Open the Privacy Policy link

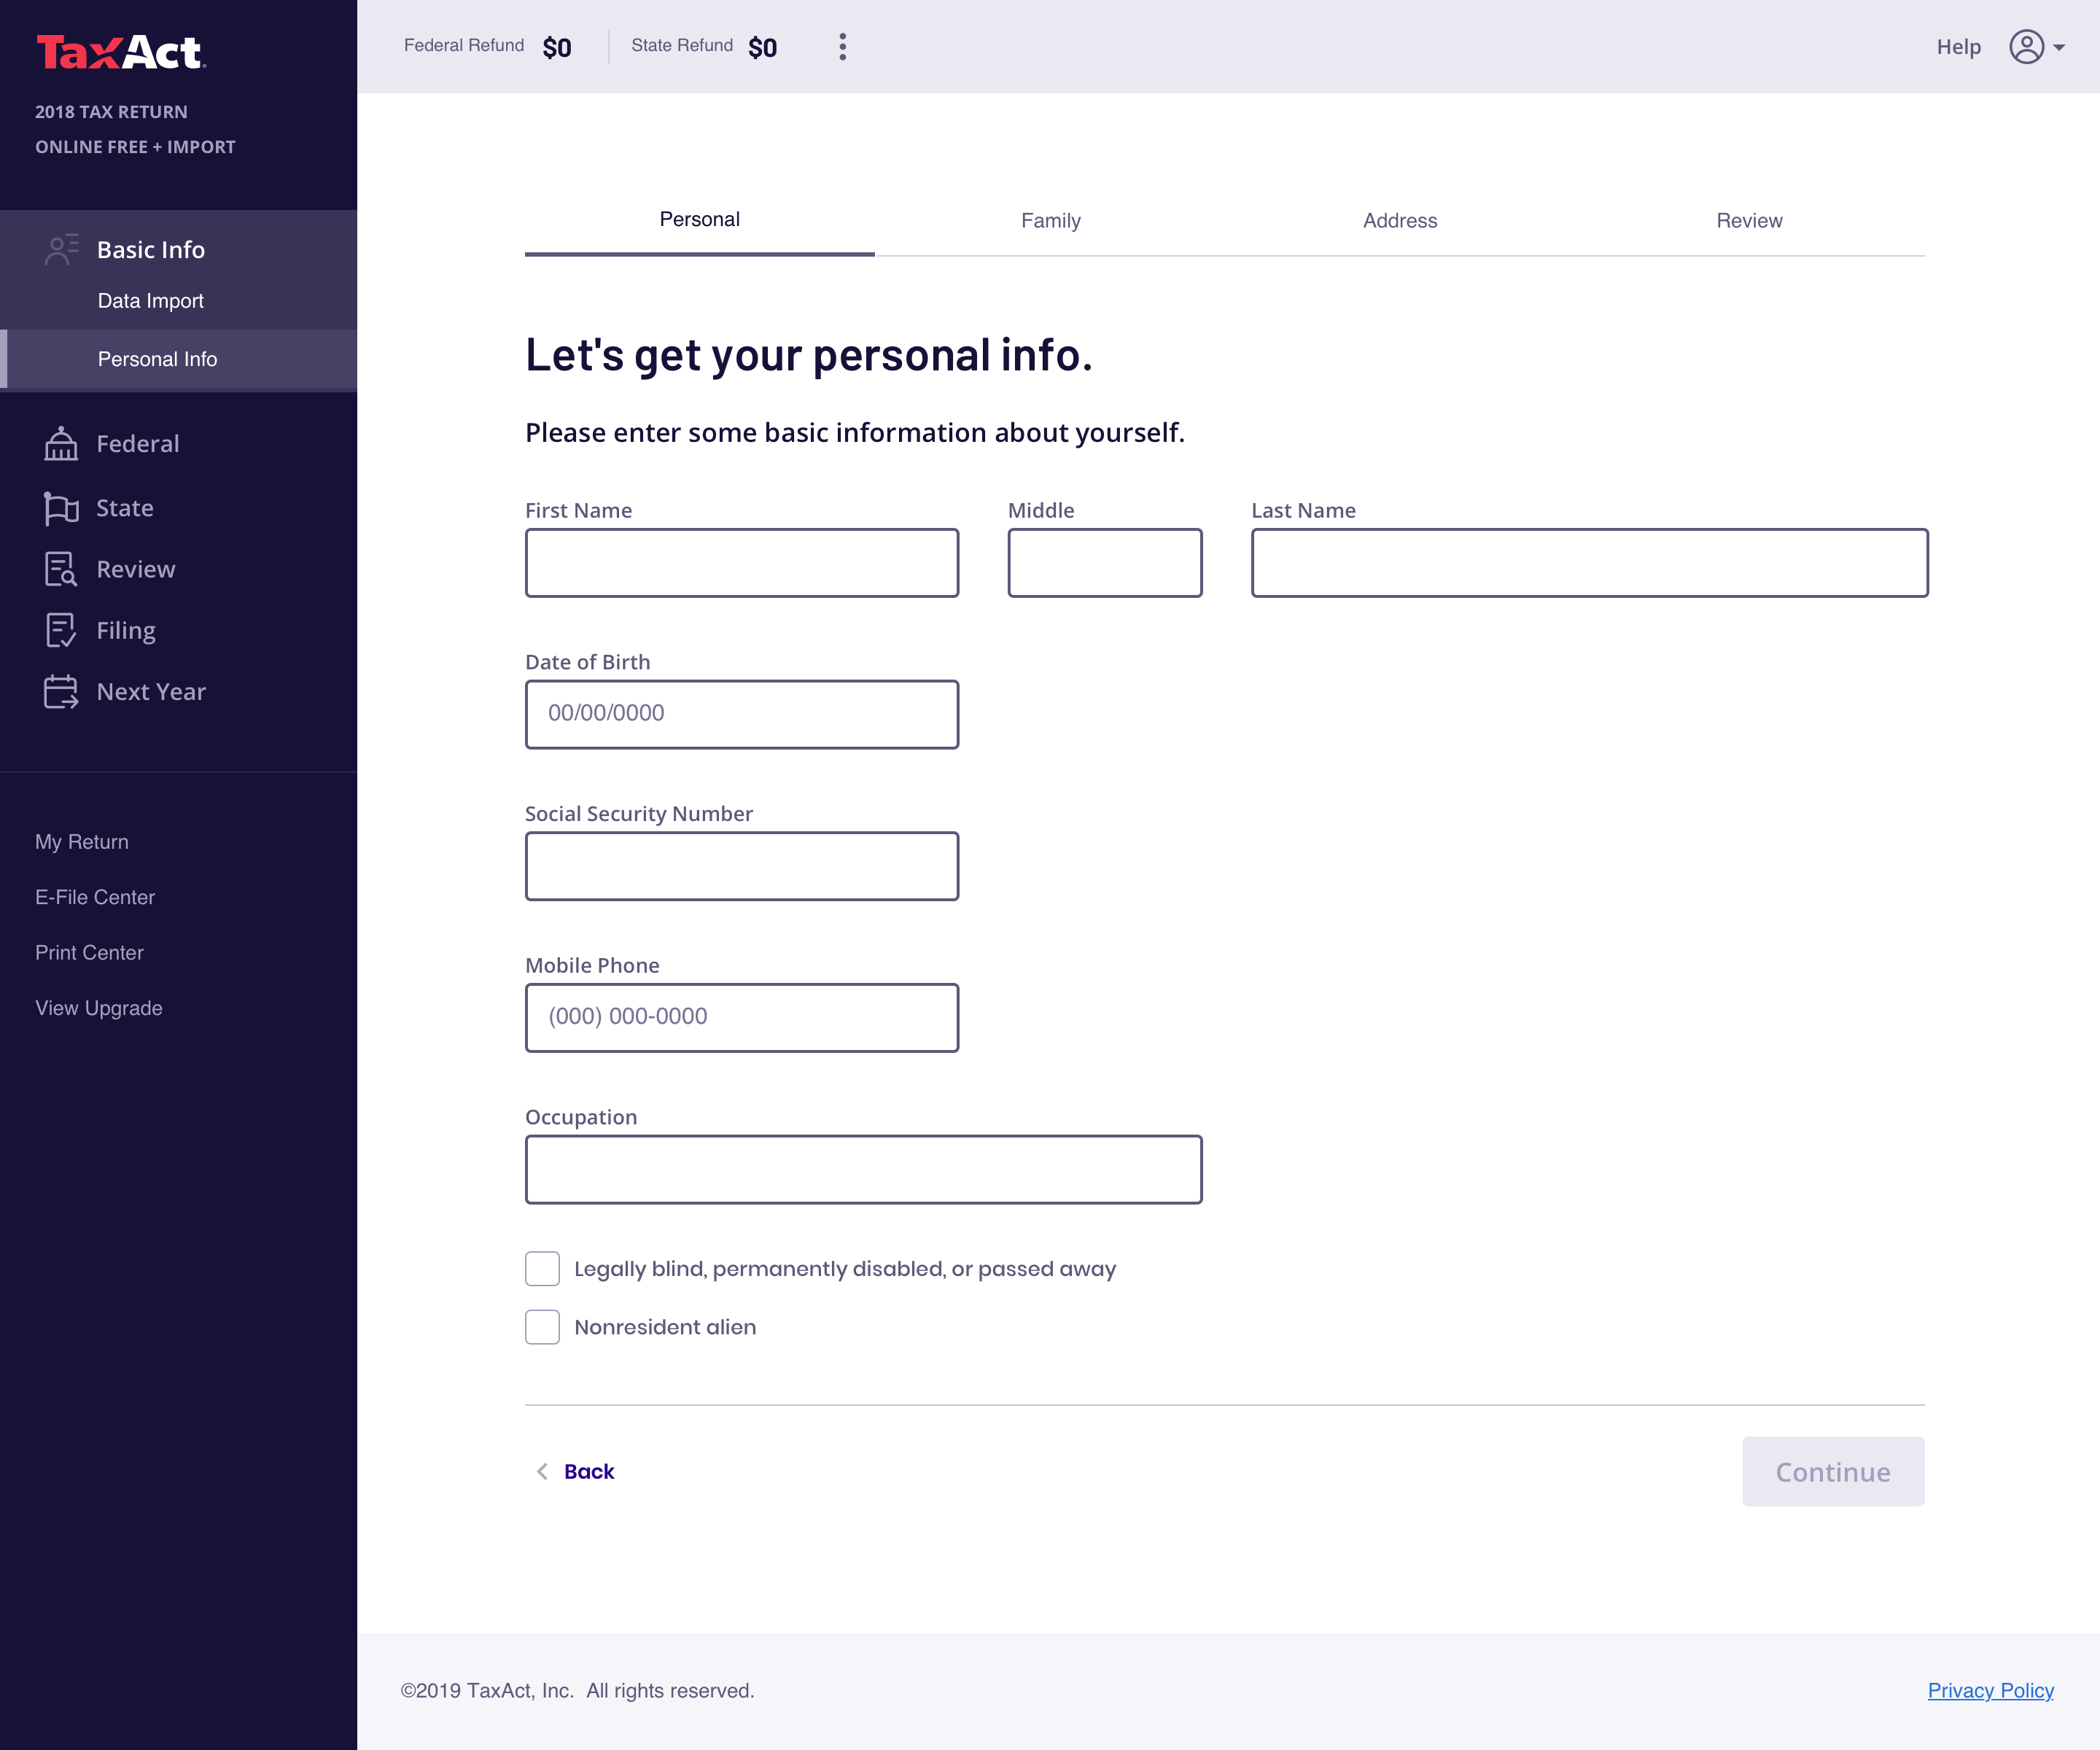(1990, 1690)
